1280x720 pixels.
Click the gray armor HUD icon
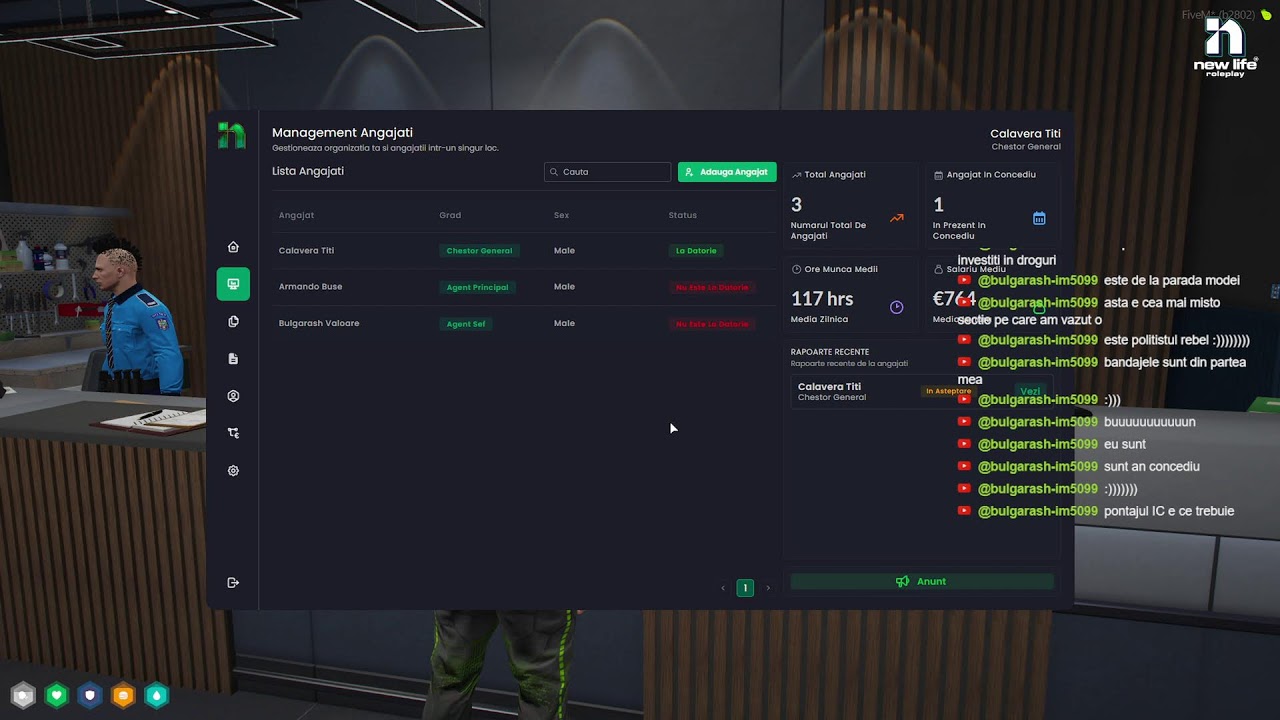pos(24,695)
